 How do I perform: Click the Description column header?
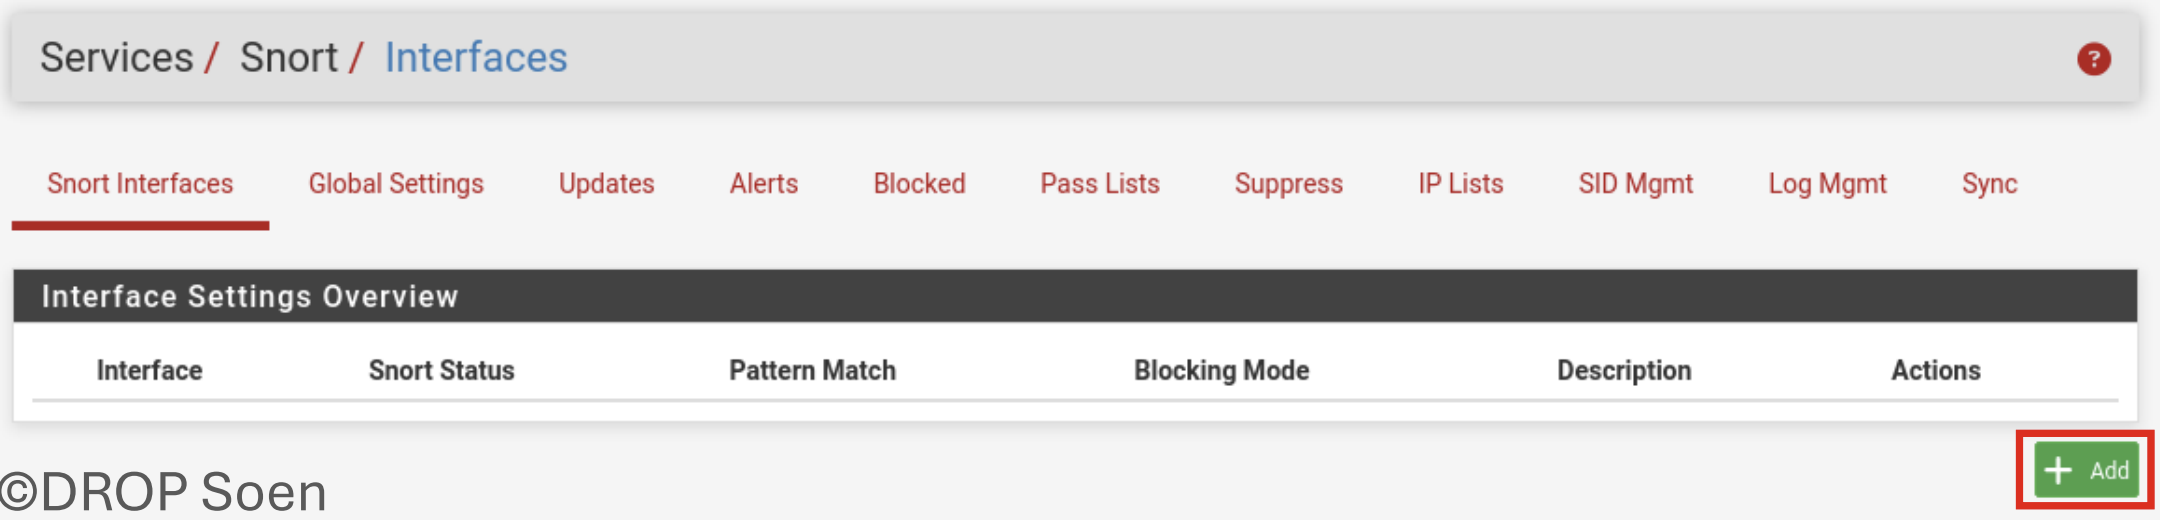[1624, 371]
